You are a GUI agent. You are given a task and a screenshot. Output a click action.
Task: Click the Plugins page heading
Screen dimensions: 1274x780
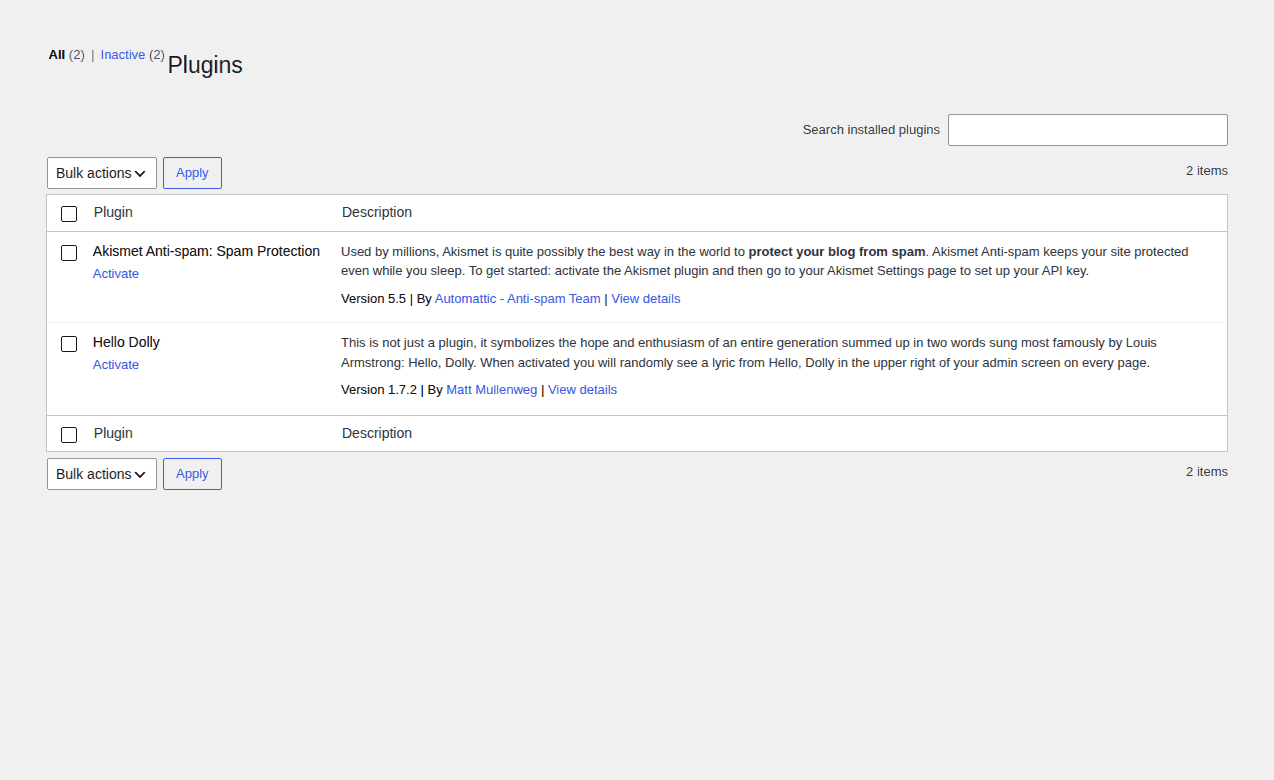(x=205, y=65)
